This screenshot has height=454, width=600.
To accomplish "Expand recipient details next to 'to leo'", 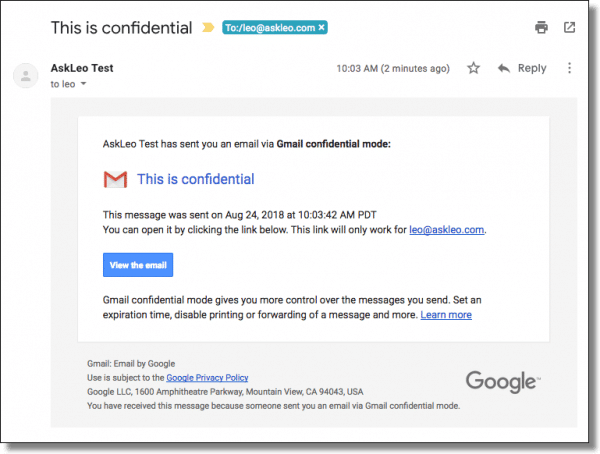I will 83,84.
